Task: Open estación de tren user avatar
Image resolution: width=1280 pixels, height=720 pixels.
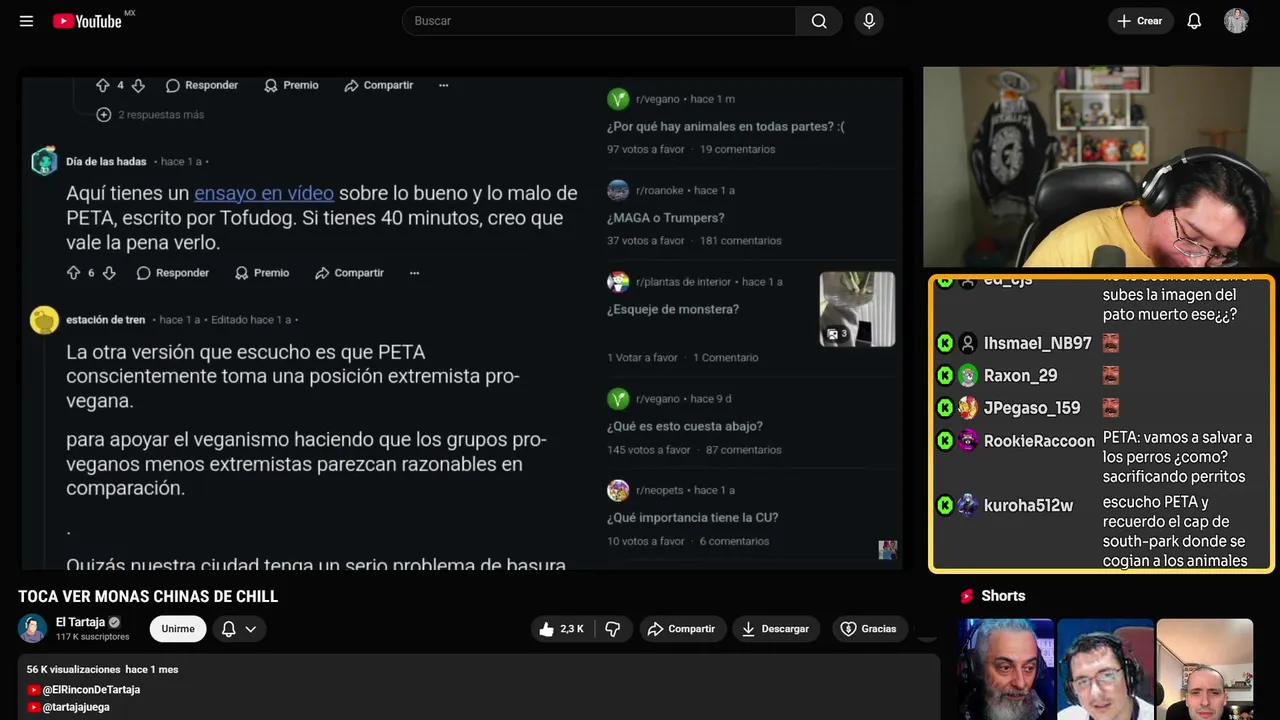Action: (44, 320)
